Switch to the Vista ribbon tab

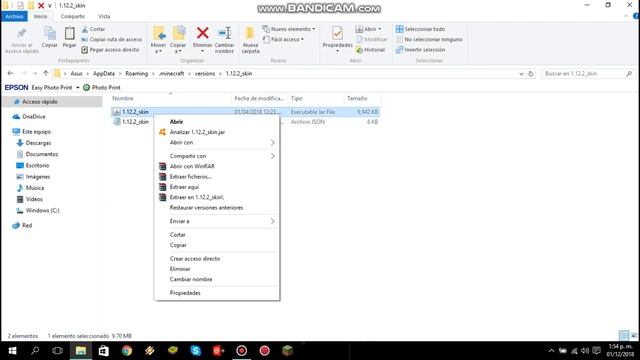click(104, 16)
